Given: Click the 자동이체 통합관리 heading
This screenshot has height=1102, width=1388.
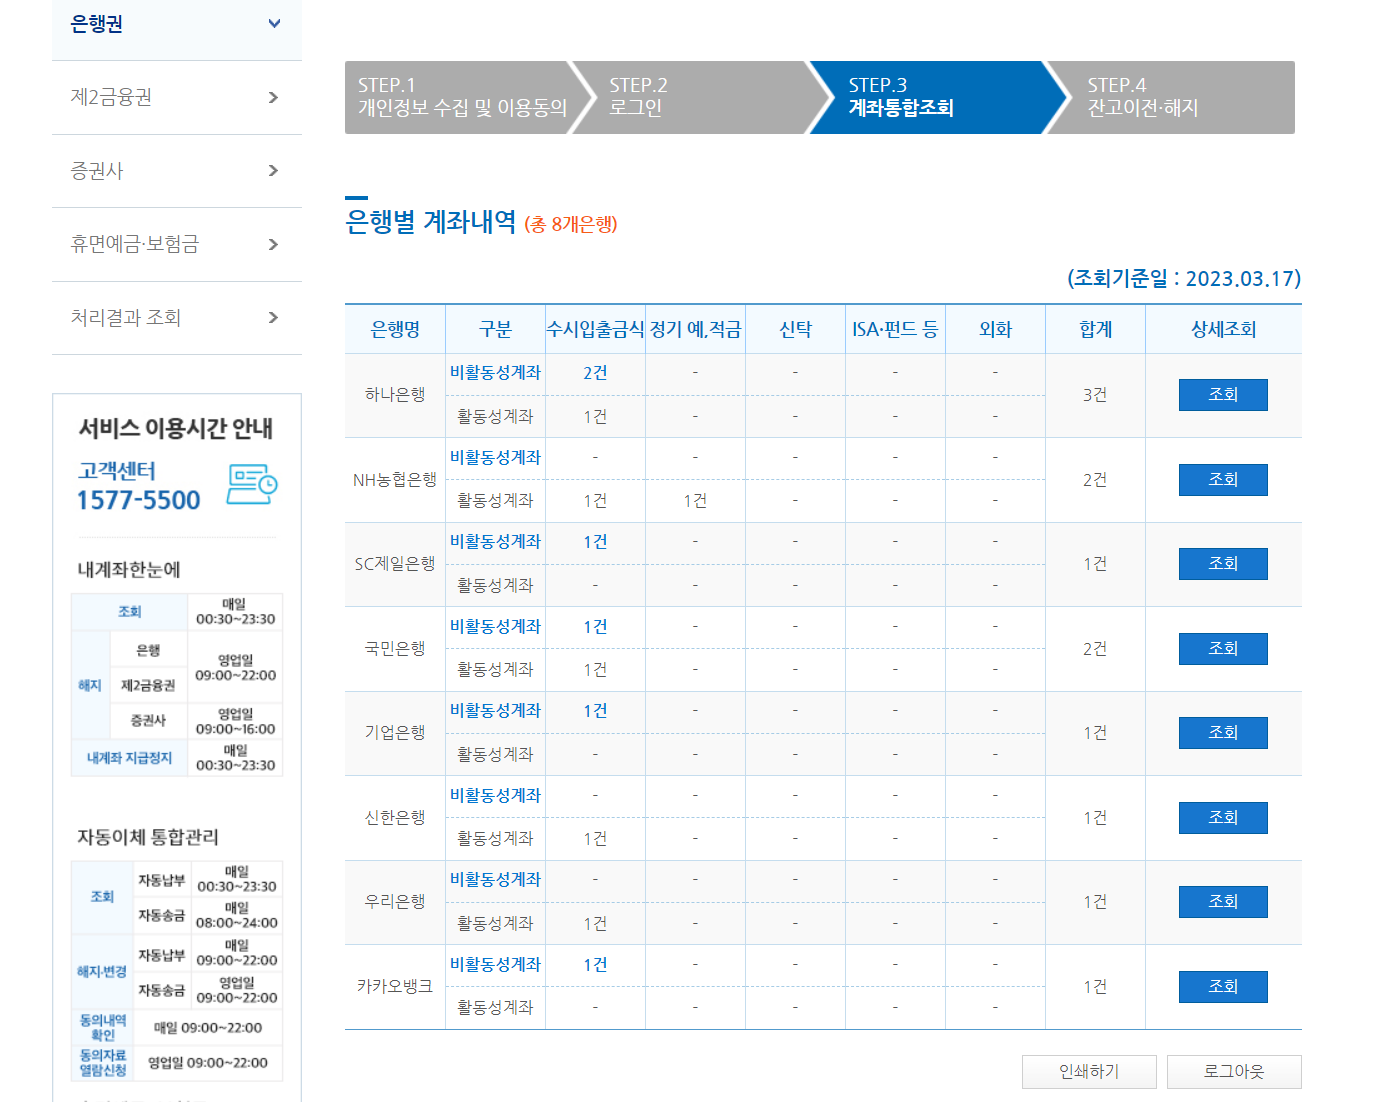Looking at the screenshot, I should pos(148,837).
